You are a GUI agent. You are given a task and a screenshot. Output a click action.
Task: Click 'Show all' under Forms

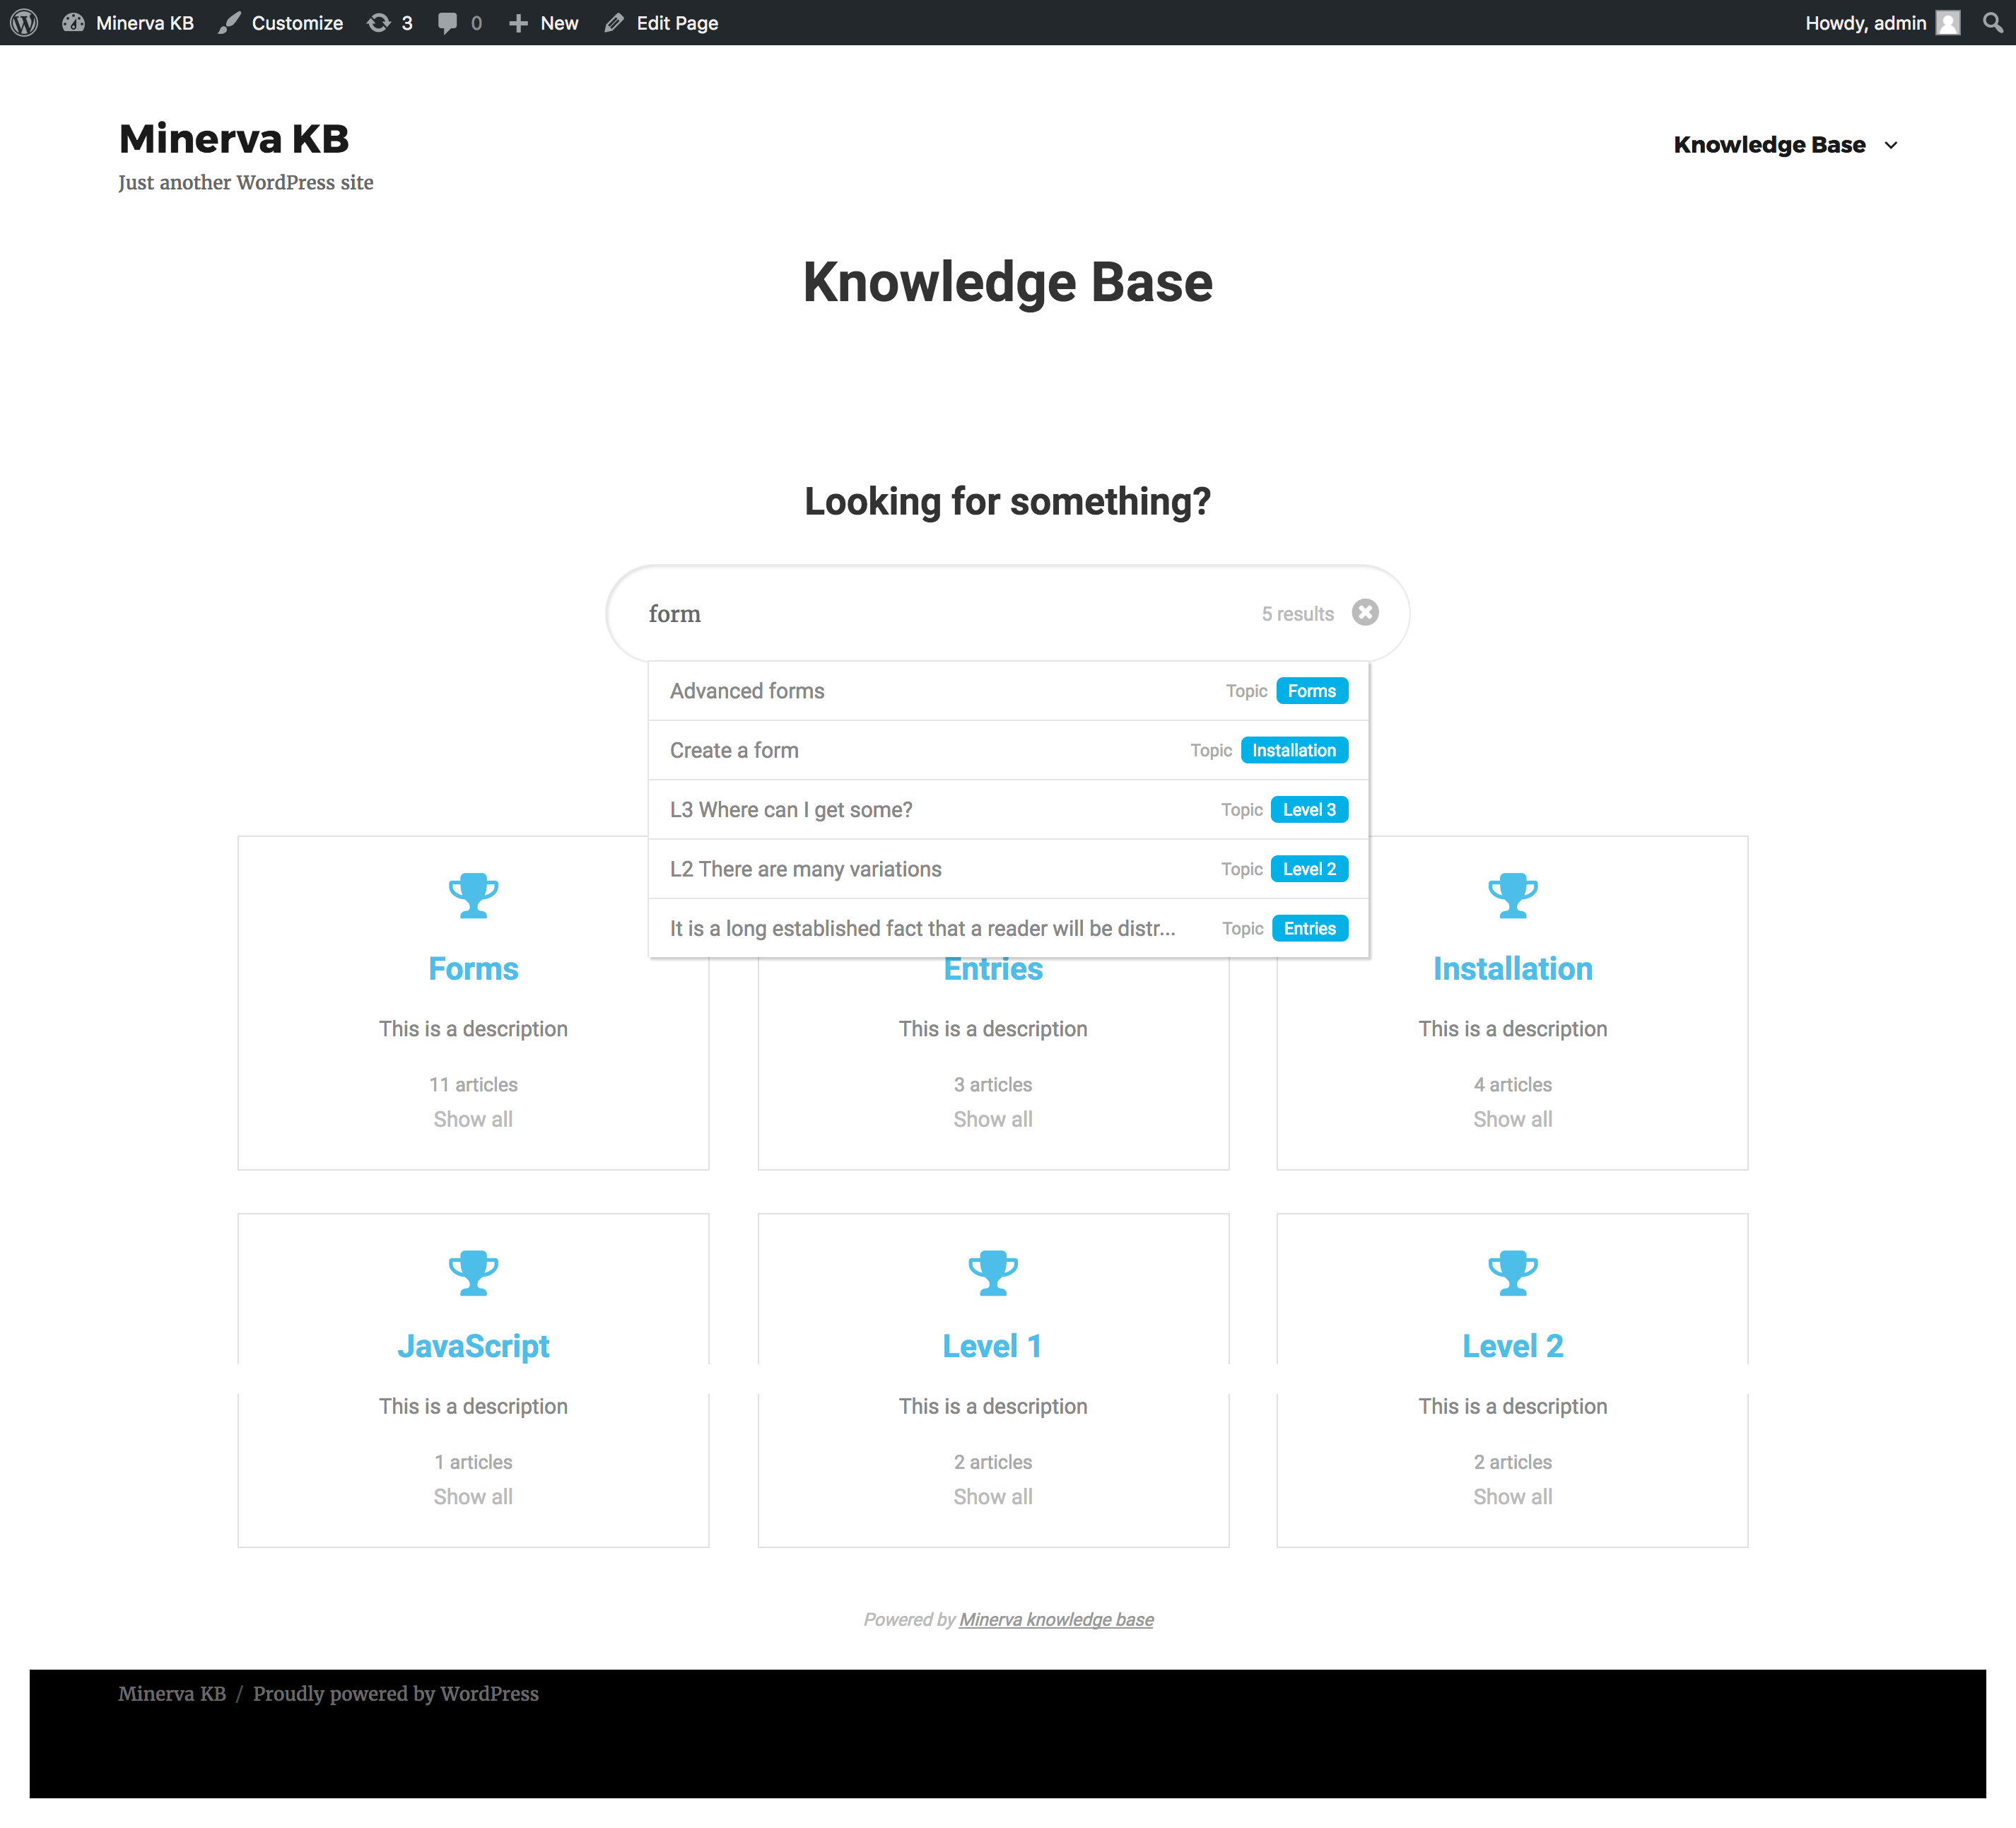tap(473, 1119)
